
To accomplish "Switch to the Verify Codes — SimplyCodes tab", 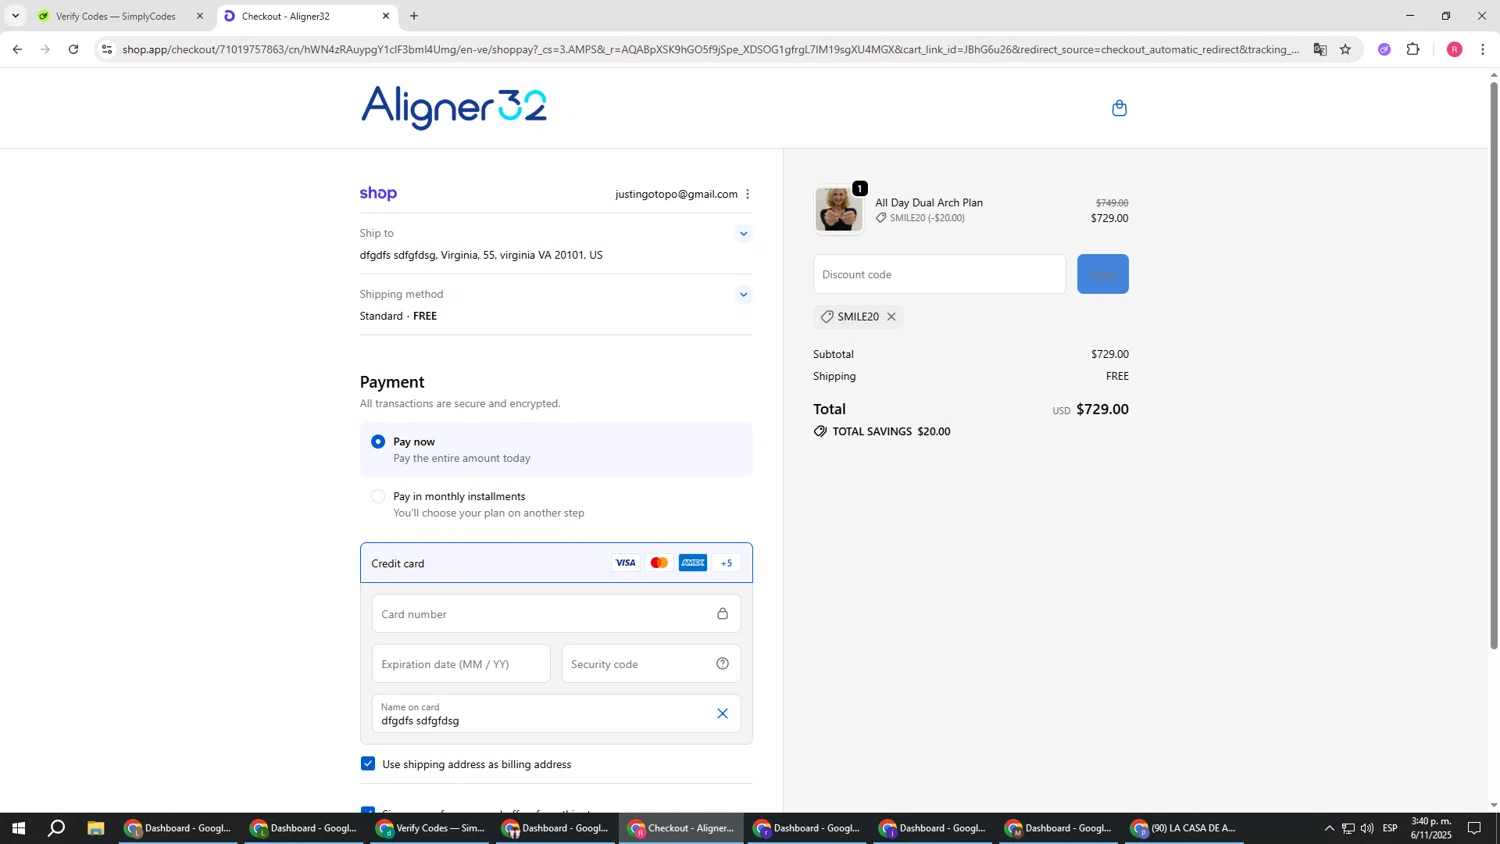I will (115, 16).
